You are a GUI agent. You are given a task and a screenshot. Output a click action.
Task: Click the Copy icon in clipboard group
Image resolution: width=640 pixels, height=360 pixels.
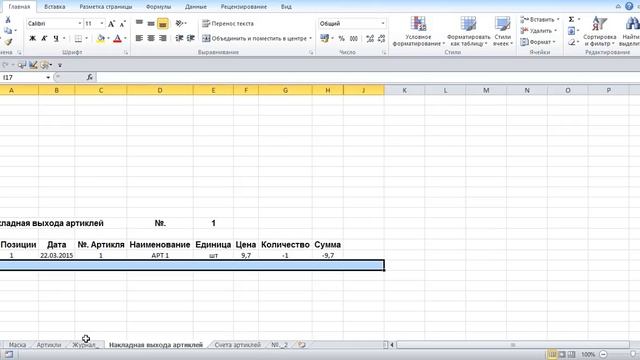coord(8,31)
